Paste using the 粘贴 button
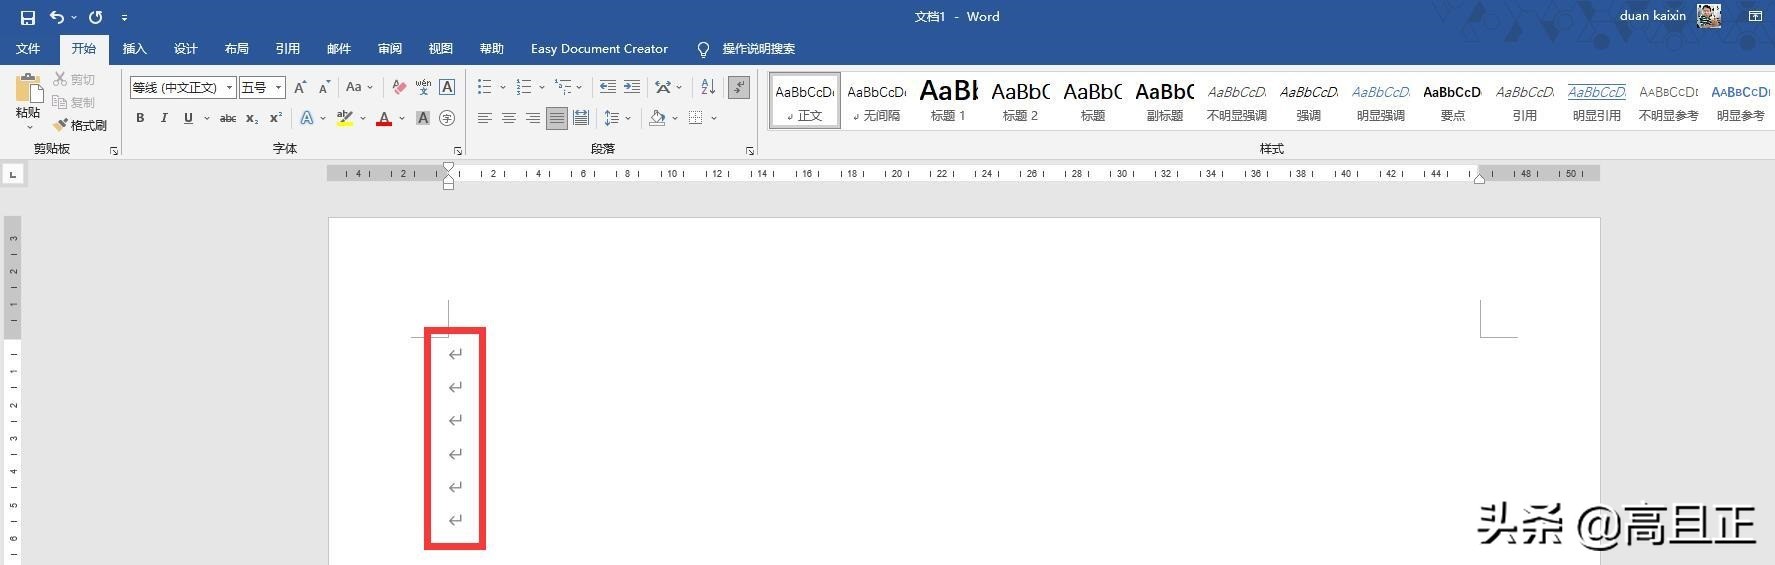Image resolution: width=1775 pixels, height=565 pixels. [28, 98]
